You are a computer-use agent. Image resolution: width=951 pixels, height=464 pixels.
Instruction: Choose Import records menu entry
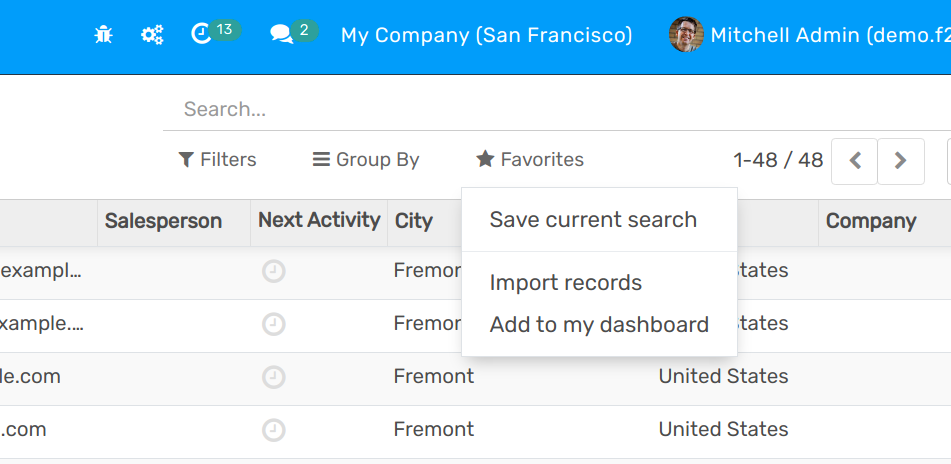(x=566, y=283)
